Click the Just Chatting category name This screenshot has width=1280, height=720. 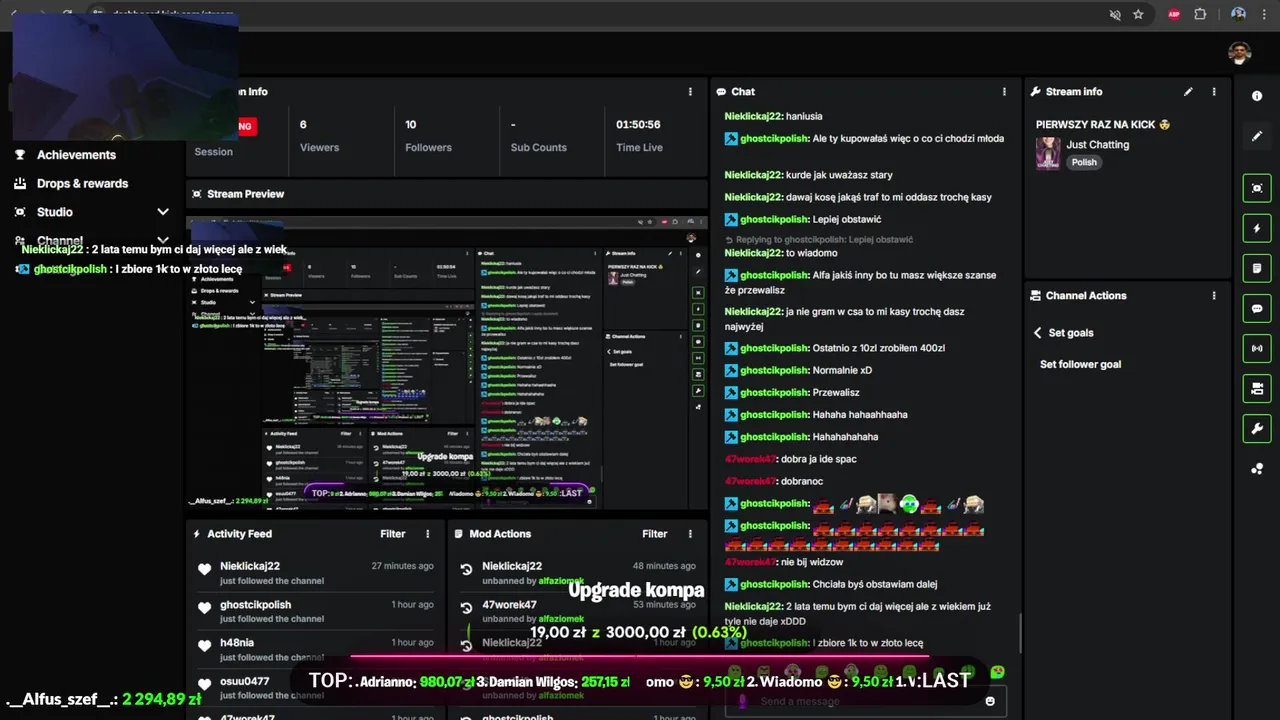tap(1097, 145)
